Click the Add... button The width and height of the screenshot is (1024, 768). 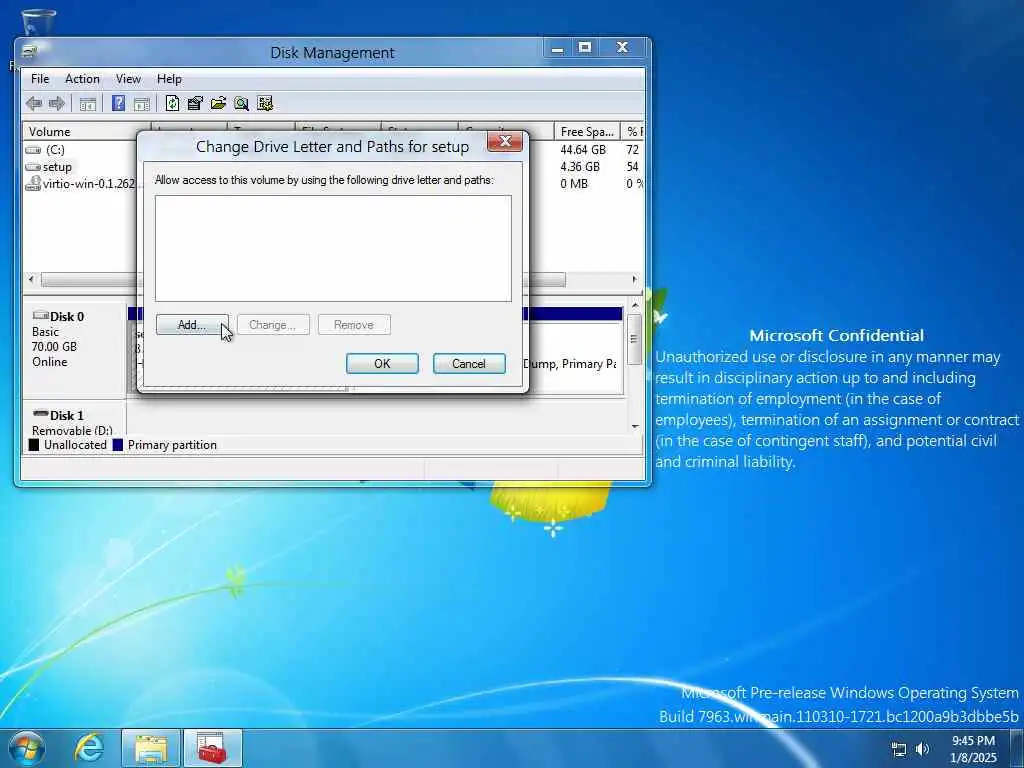click(192, 325)
